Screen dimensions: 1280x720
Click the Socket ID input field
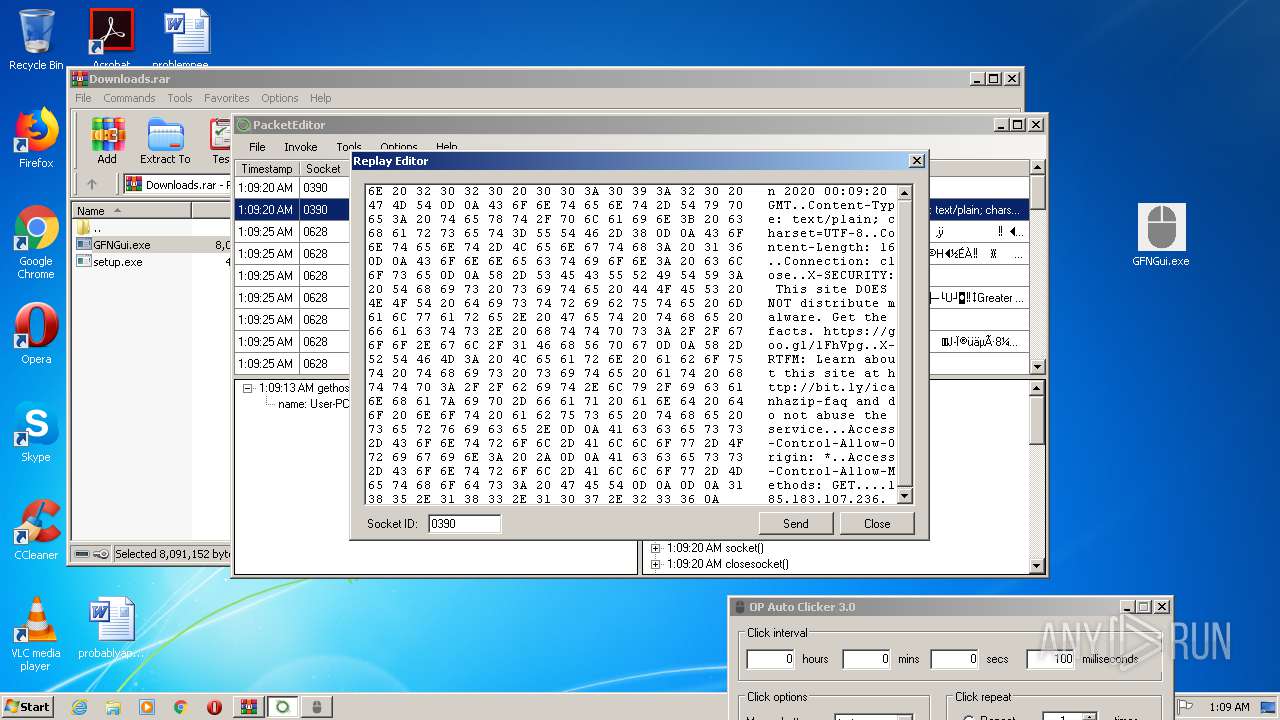[x=464, y=523]
